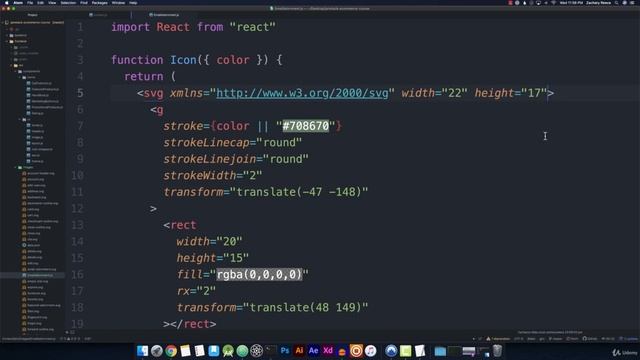
Task: Launch Photoshop from the dock
Action: click(285, 351)
